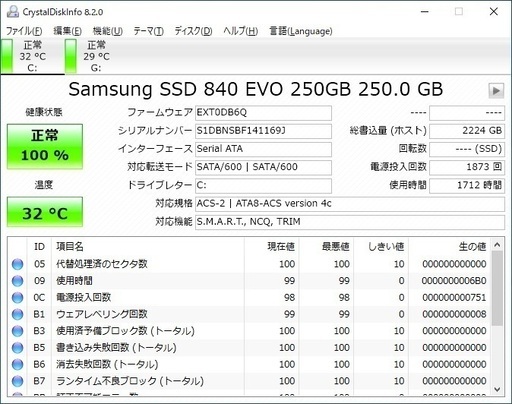
Task: Click the 正常 100 % health status button
Action: pos(45,146)
